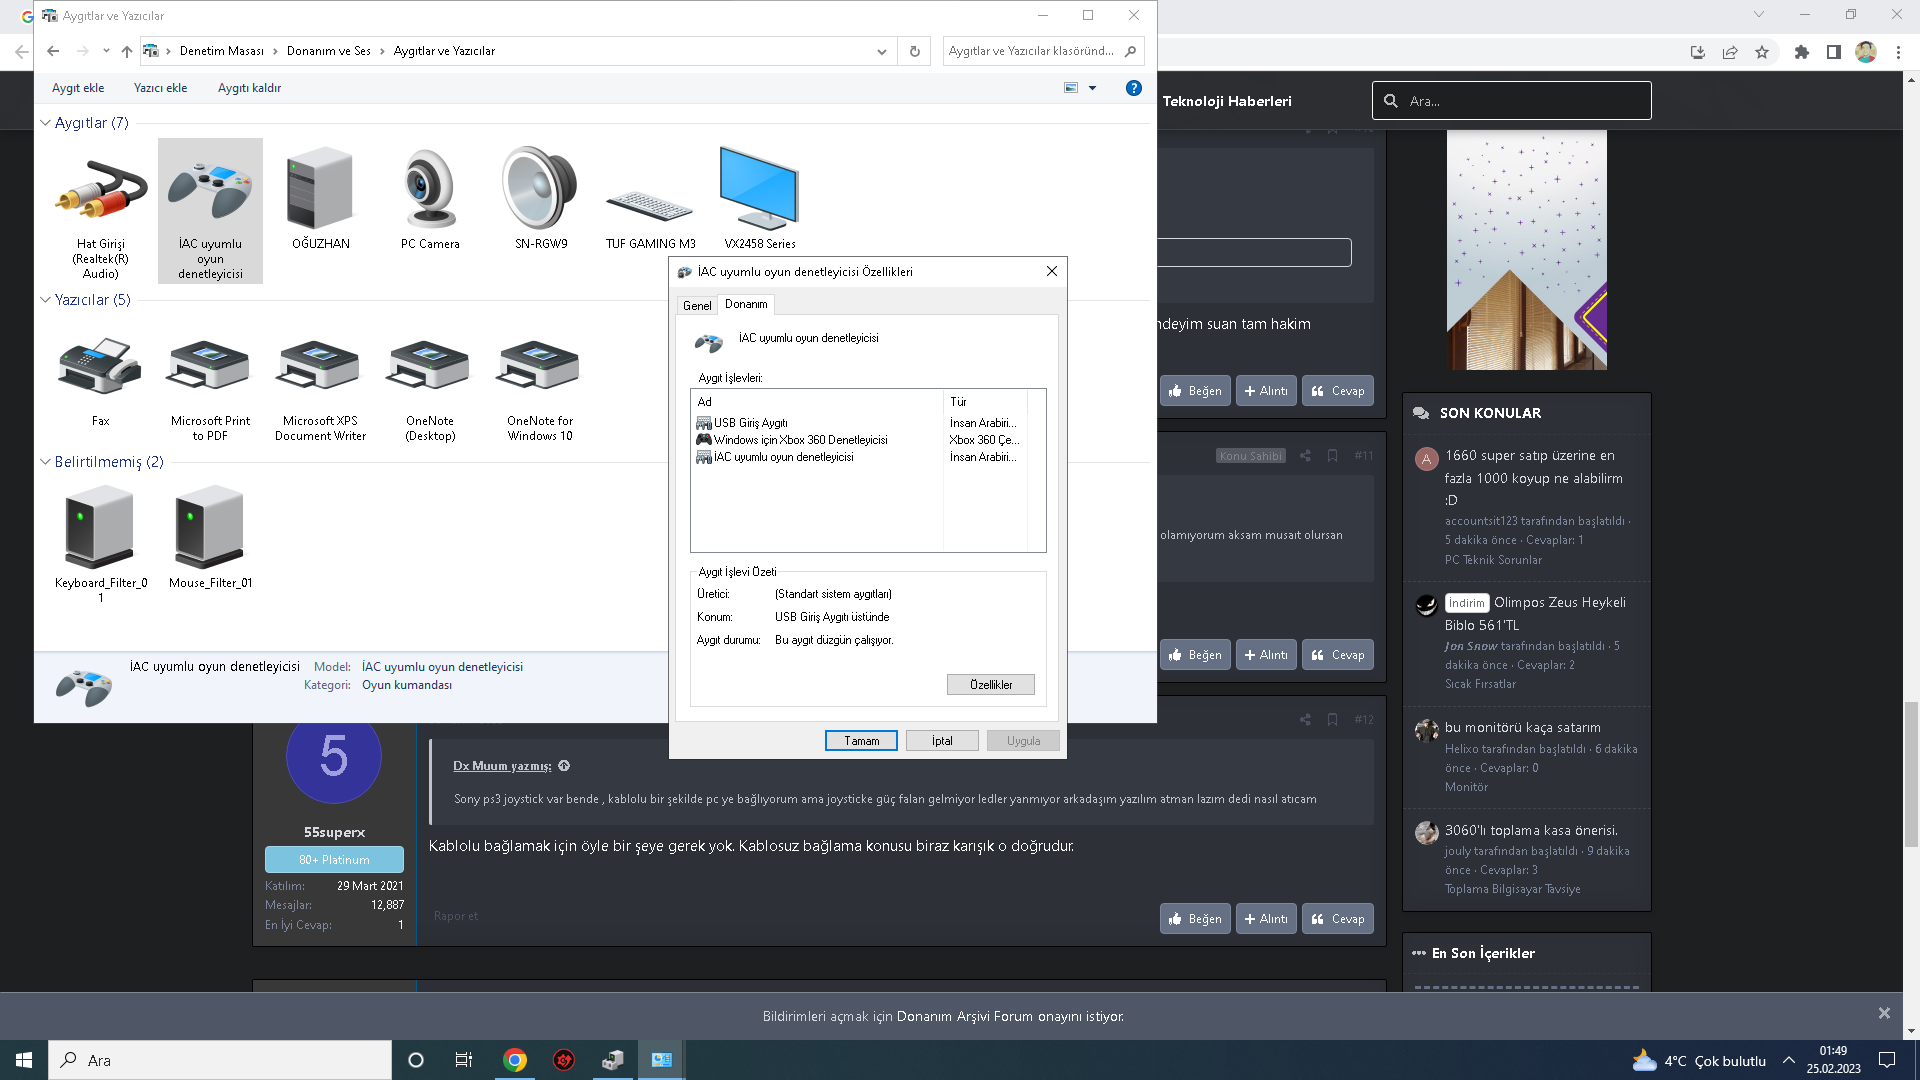Image resolution: width=1920 pixels, height=1080 pixels.
Task: Open 55superx user profile link
Action: [x=334, y=832]
